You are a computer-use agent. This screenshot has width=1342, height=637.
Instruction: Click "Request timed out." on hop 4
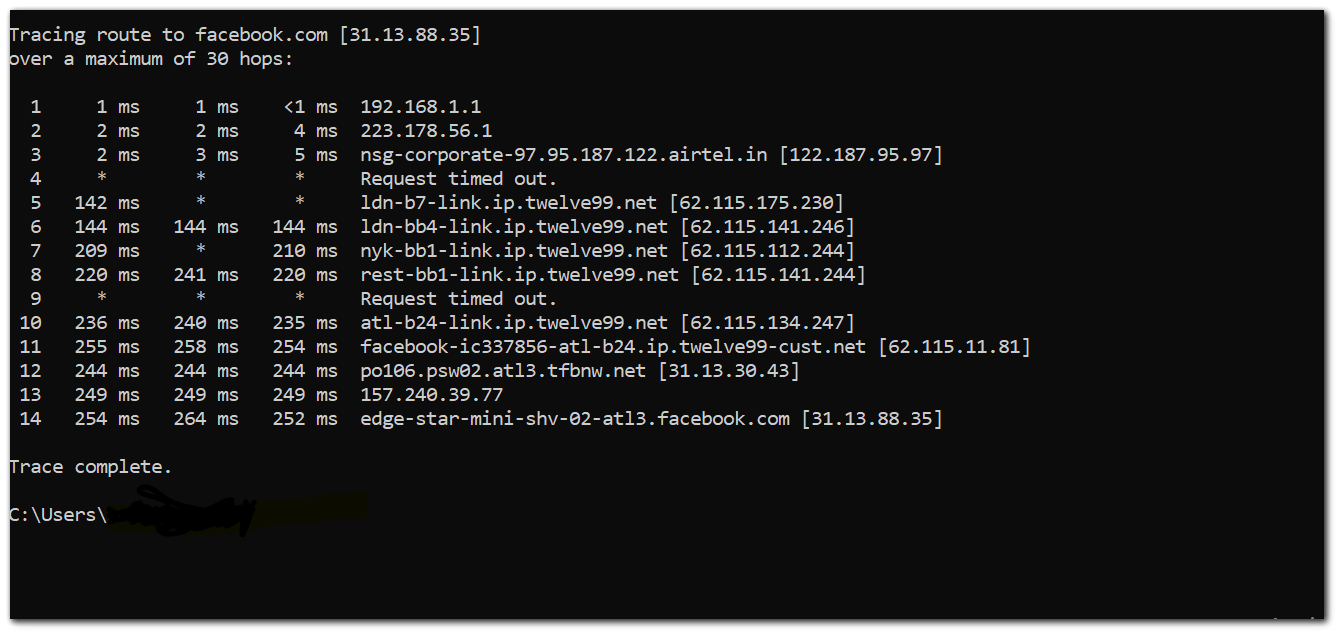pos(459,179)
